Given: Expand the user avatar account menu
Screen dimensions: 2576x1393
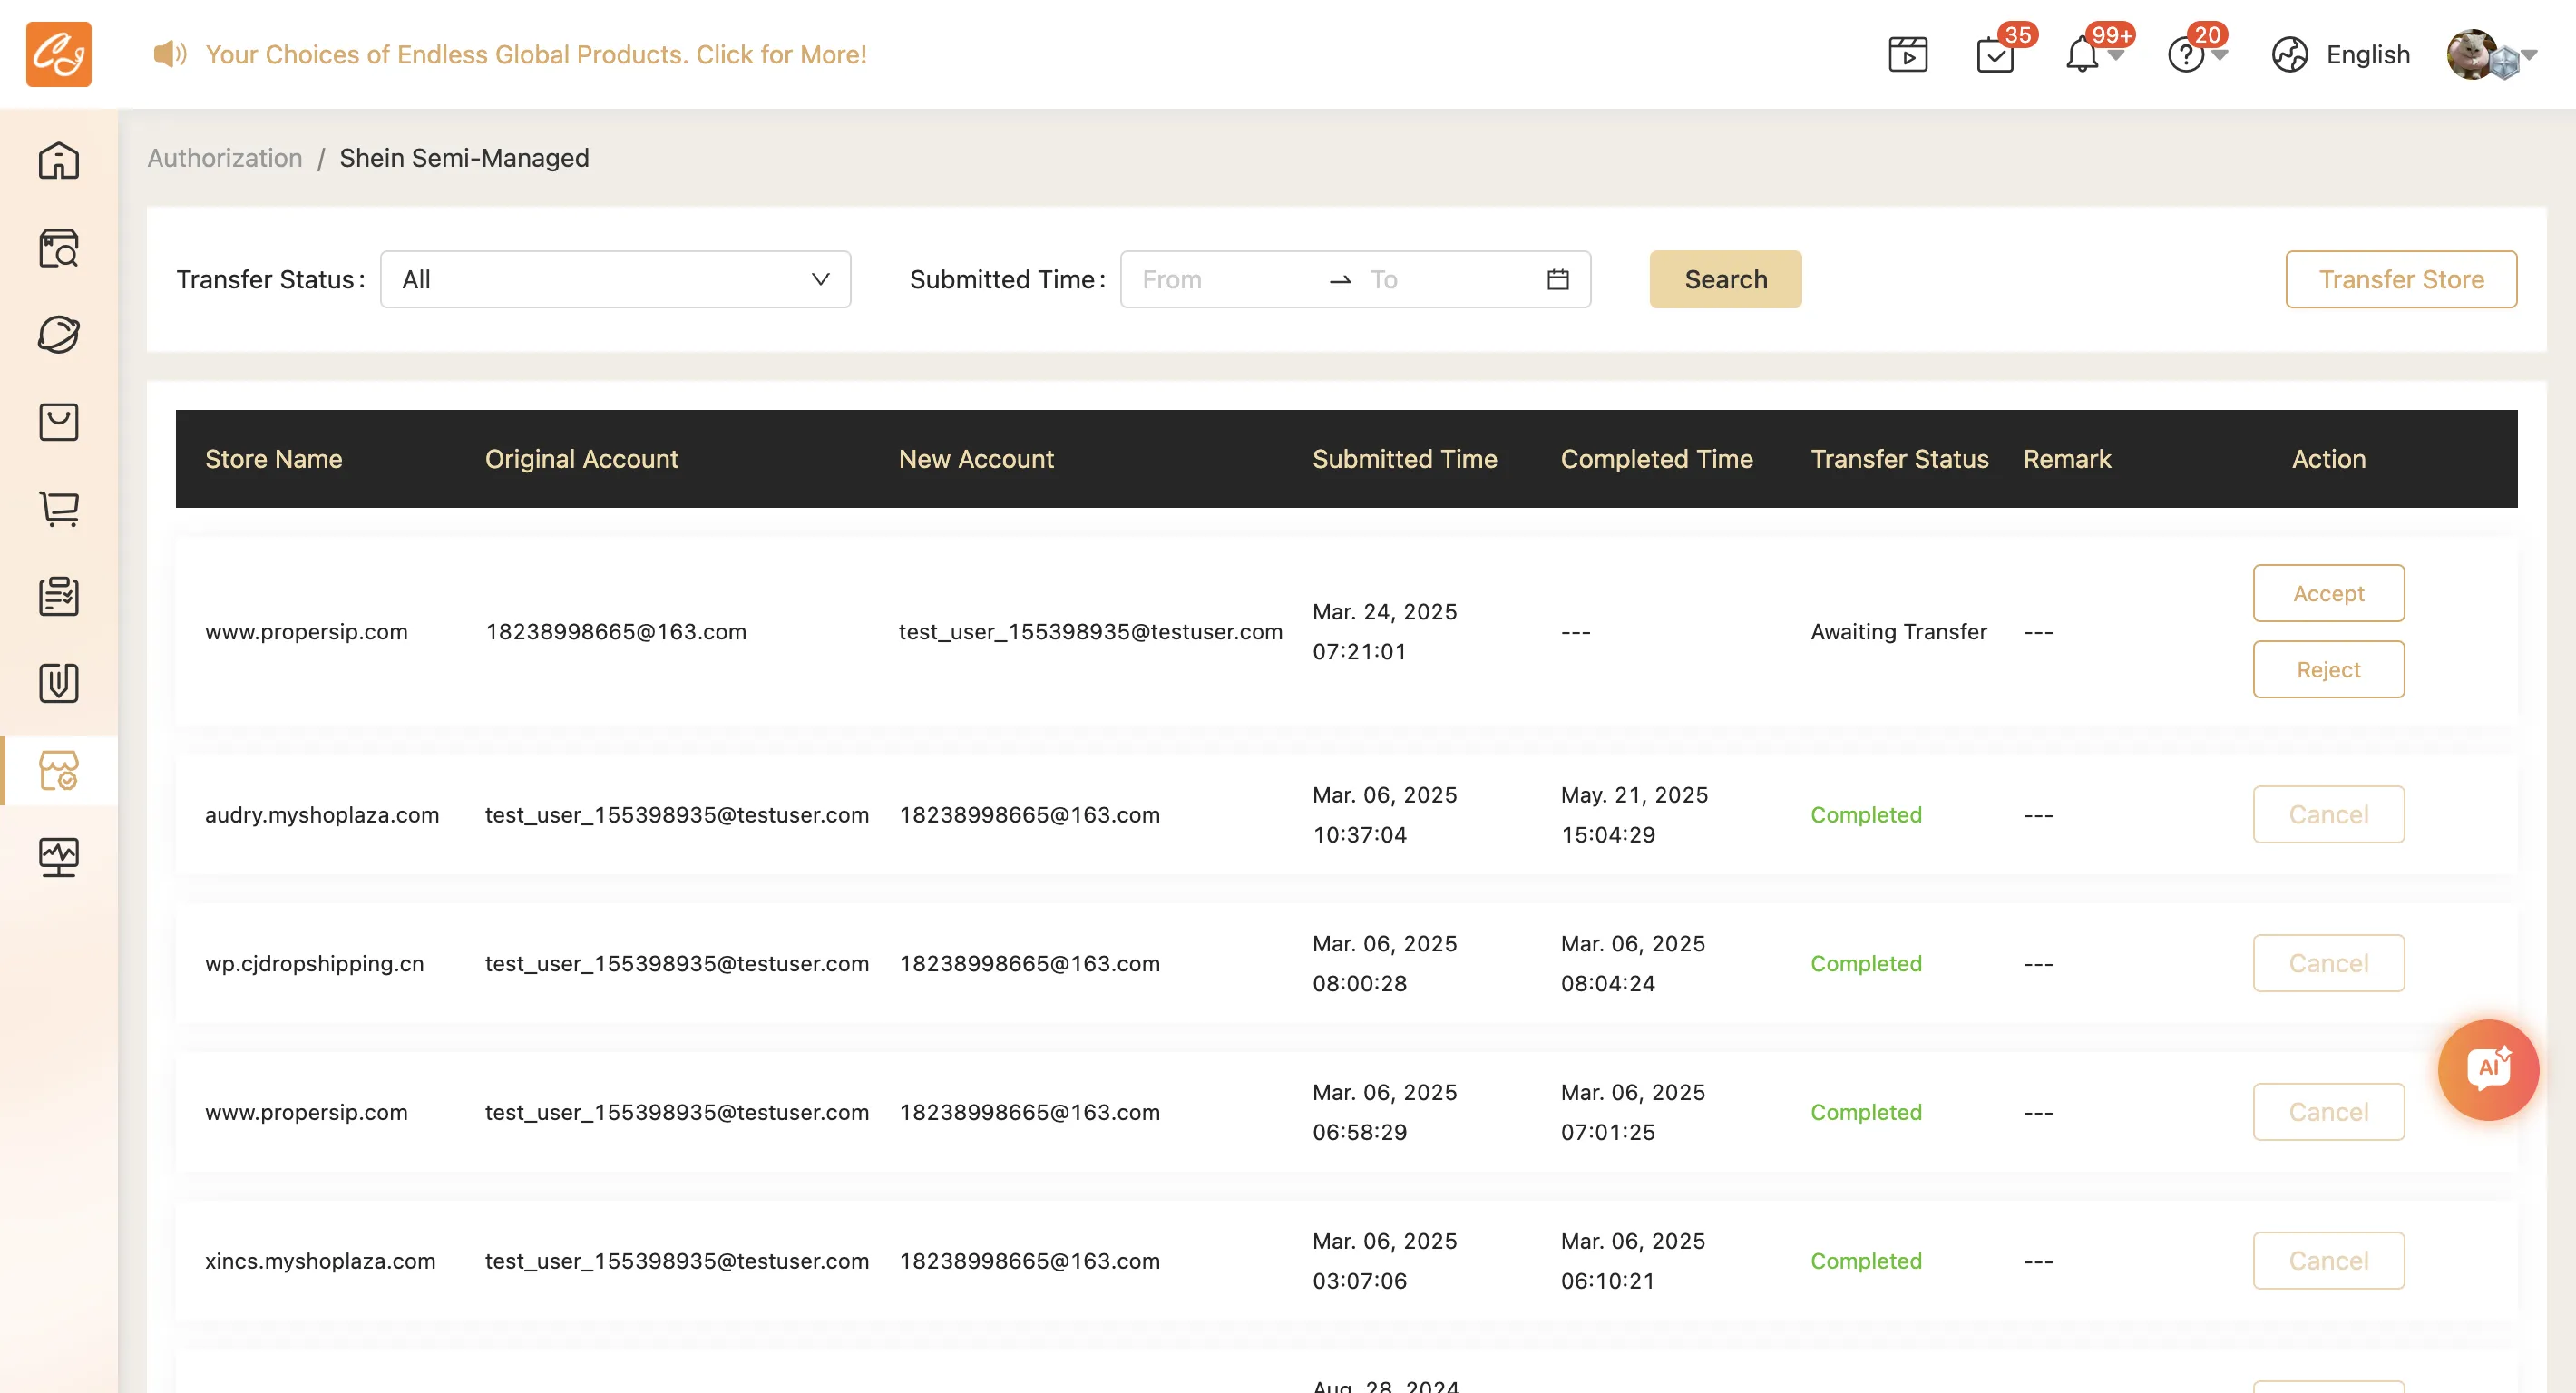Looking at the screenshot, I should click(x=2490, y=54).
